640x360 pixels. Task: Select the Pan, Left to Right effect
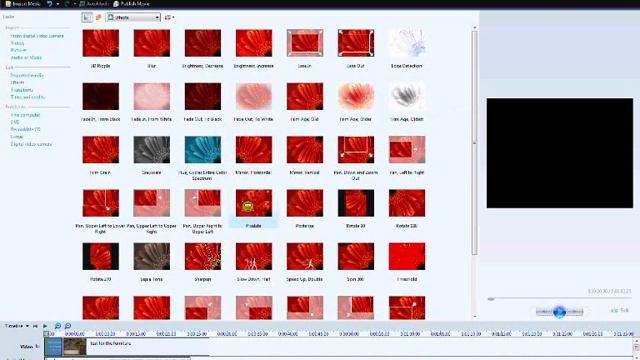407,150
